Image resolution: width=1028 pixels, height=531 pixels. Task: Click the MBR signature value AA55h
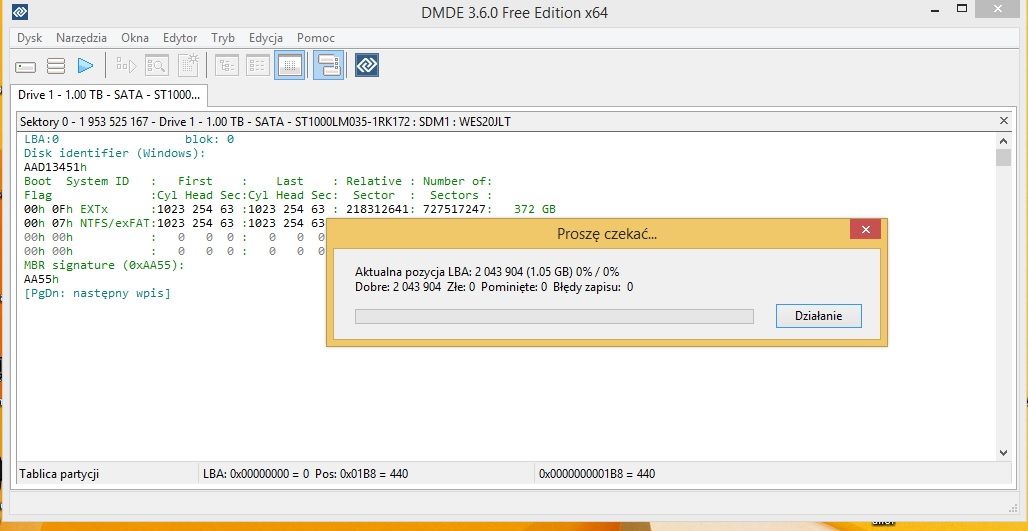pyautogui.click(x=41, y=279)
